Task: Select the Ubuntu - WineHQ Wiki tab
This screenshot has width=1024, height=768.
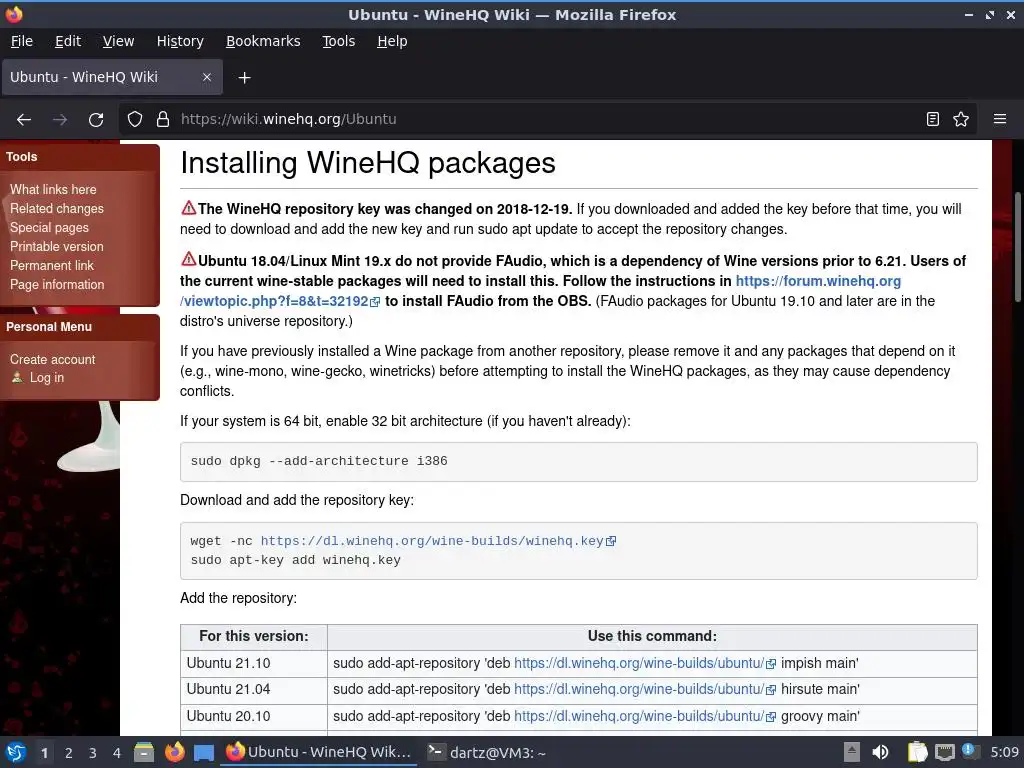Action: (x=112, y=77)
